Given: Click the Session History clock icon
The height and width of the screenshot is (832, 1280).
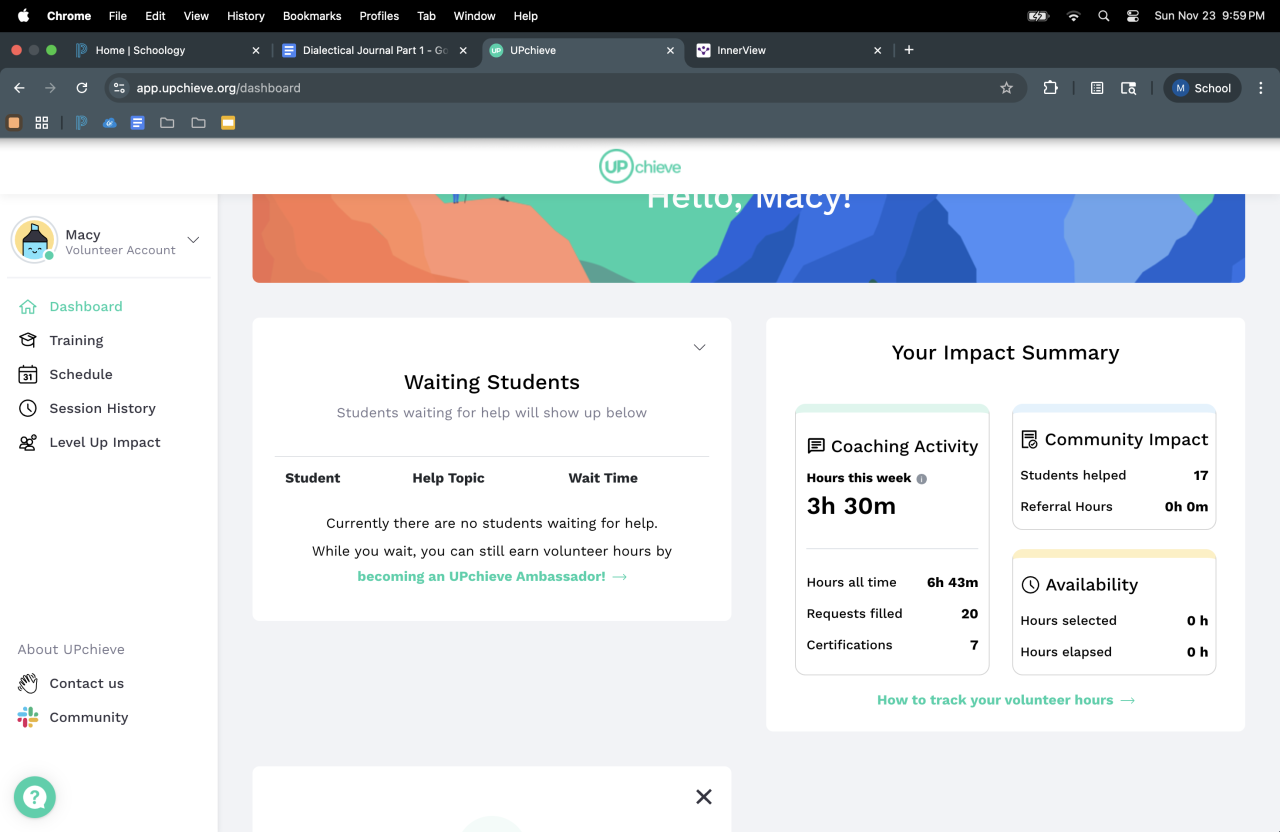Looking at the screenshot, I should point(28,409).
